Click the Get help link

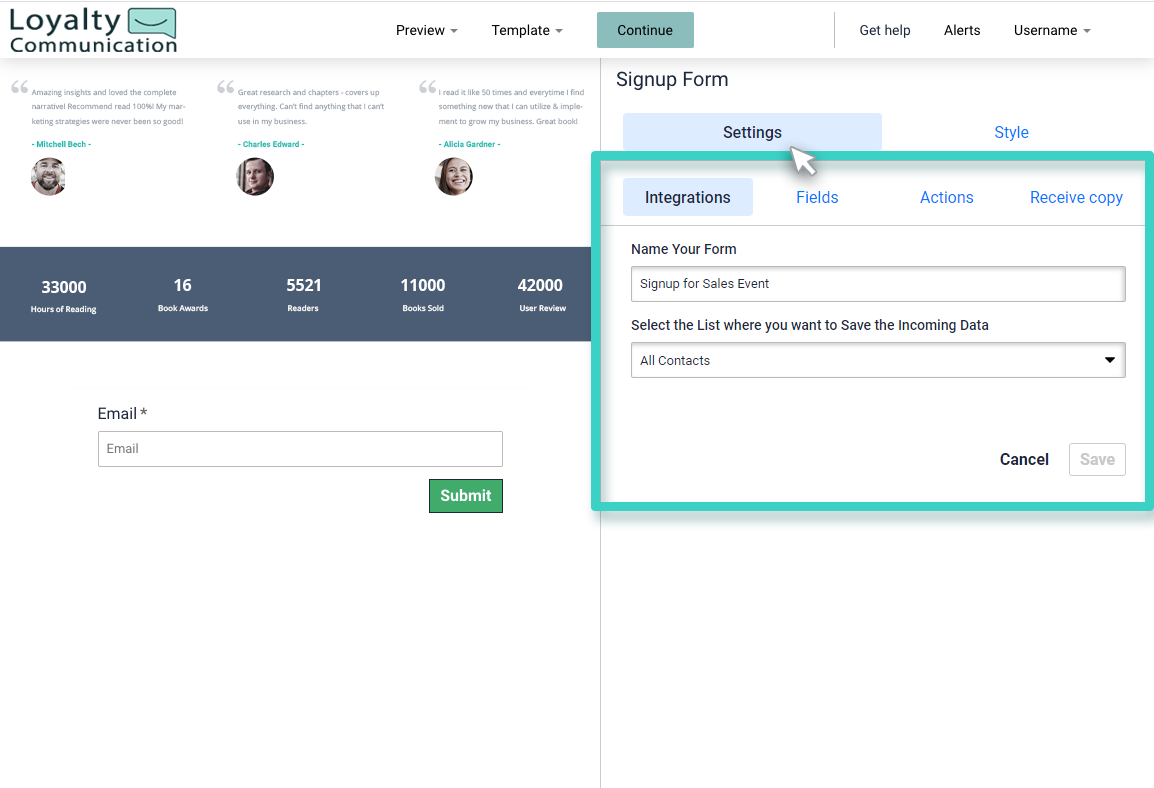click(x=884, y=30)
